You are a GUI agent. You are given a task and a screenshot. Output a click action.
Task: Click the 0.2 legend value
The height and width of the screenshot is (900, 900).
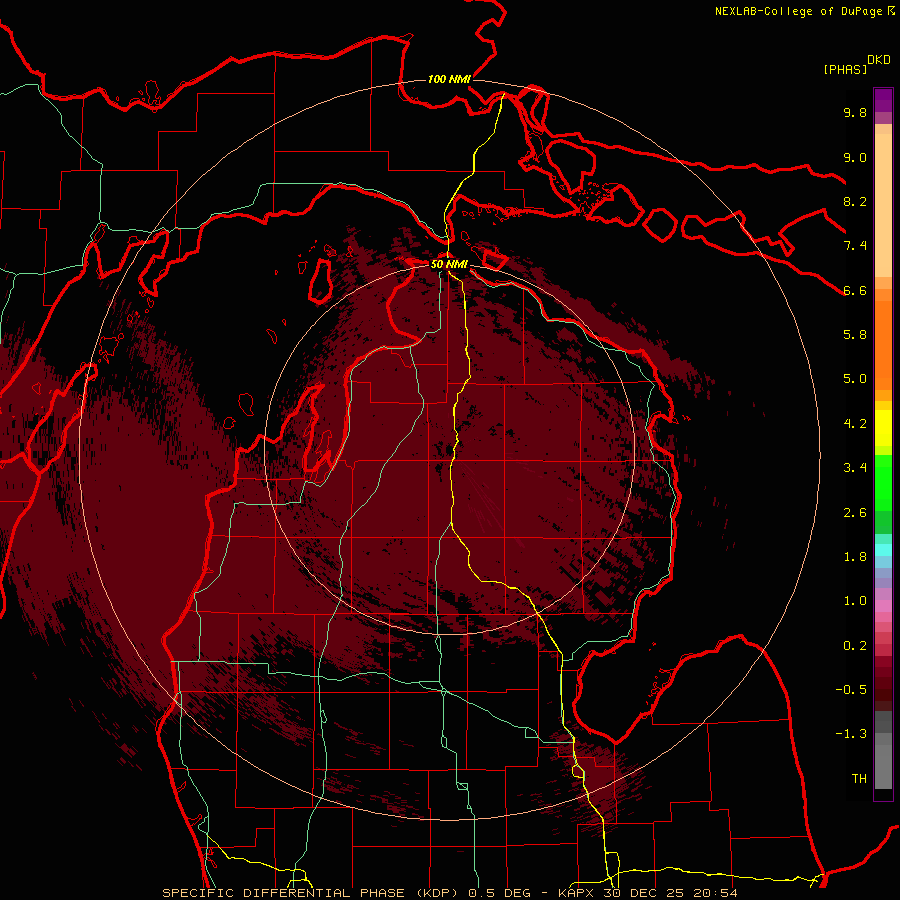pos(855,646)
